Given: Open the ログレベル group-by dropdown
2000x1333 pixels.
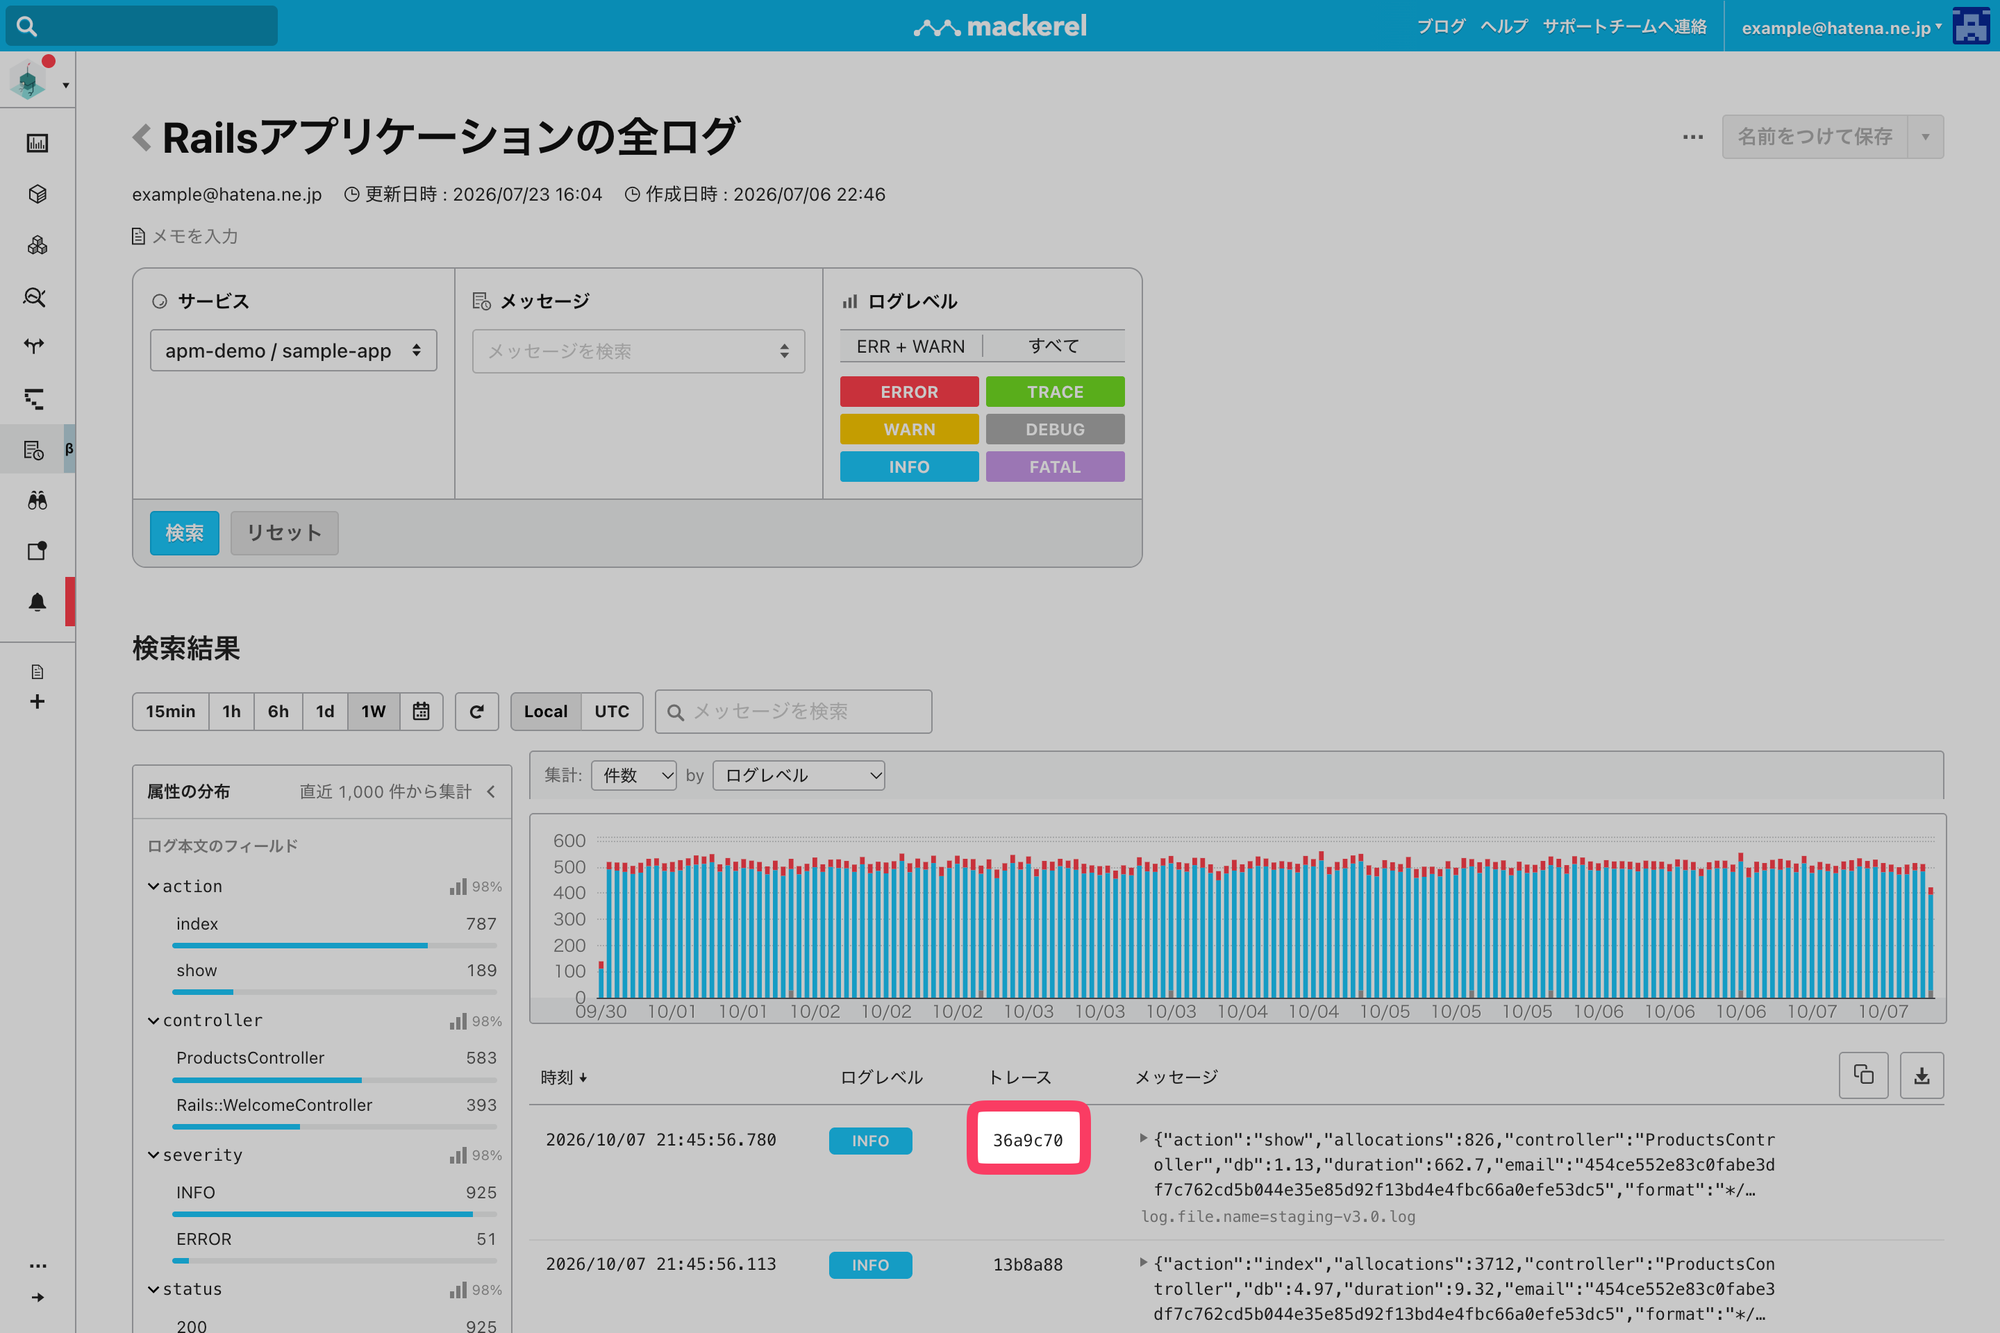Looking at the screenshot, I should [799, 775].
